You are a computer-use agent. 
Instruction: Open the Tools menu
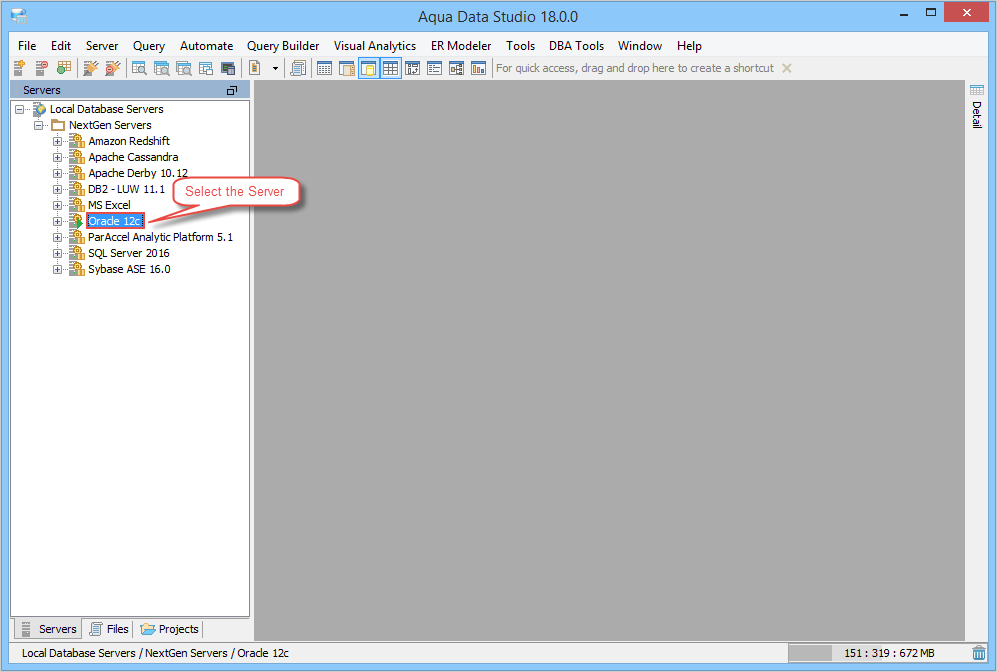[x=520, y=46]
